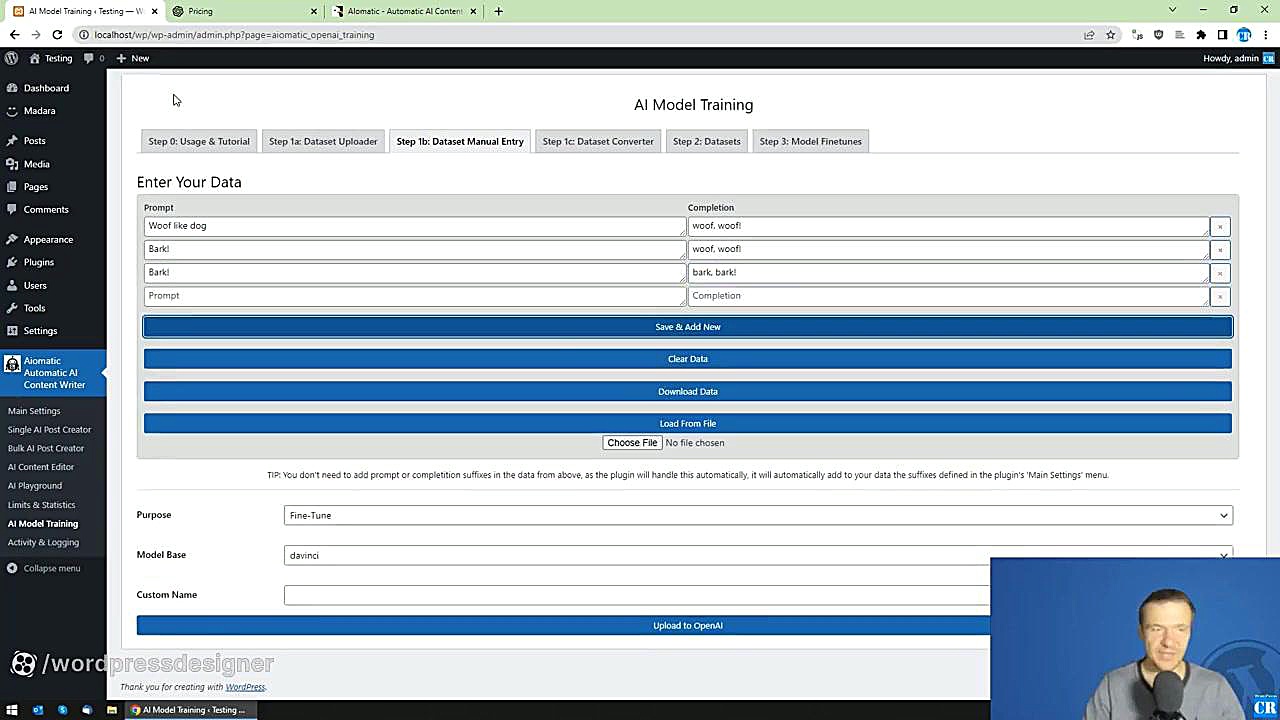This screenshot has width=1280, height=720.
Task: Open the WordPress.org footer link
Action: [245, 687]
